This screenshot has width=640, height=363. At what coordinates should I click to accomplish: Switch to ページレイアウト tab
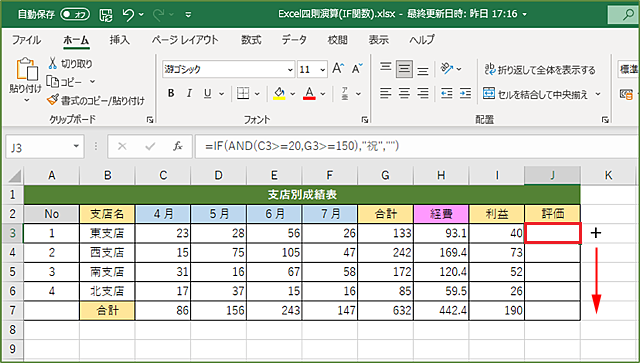pyautogui.click(x=185, y=40)
